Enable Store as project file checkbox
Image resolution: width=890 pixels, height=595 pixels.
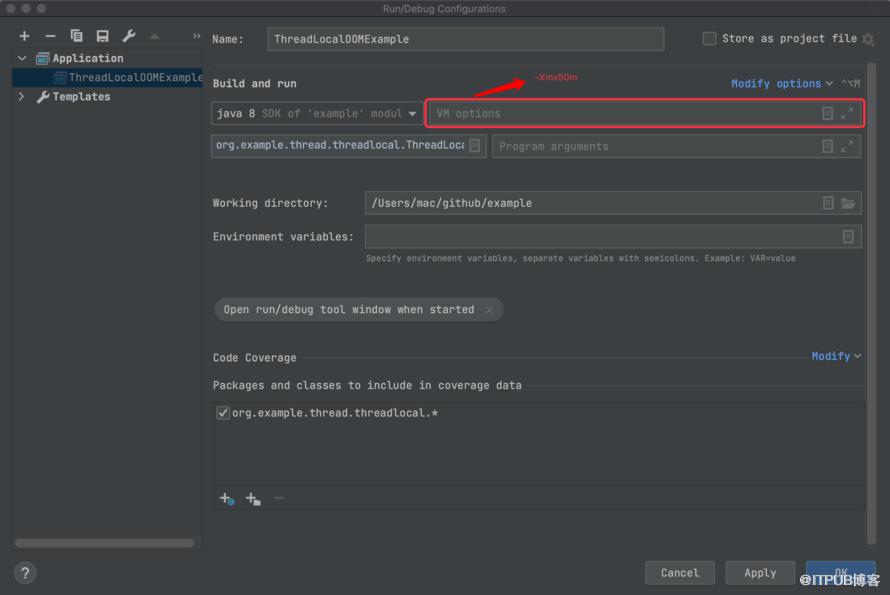click(x=709, y=39)
